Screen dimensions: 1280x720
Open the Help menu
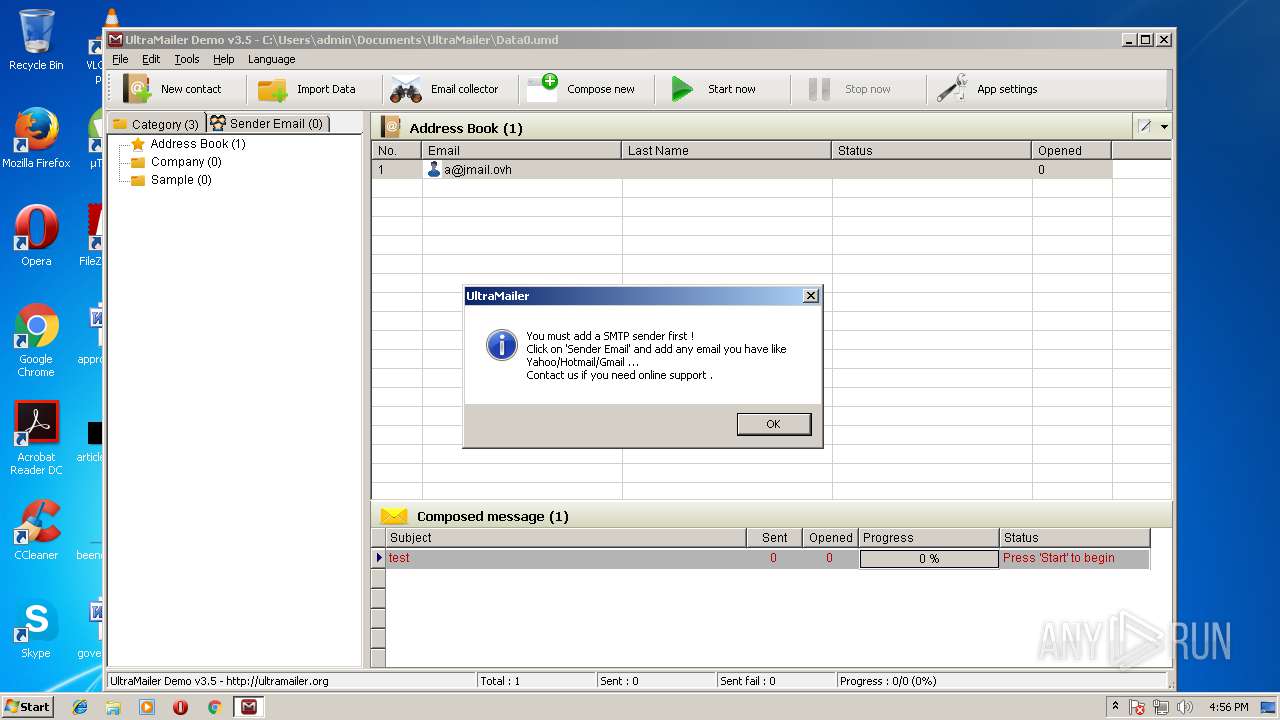pos(223,59)
